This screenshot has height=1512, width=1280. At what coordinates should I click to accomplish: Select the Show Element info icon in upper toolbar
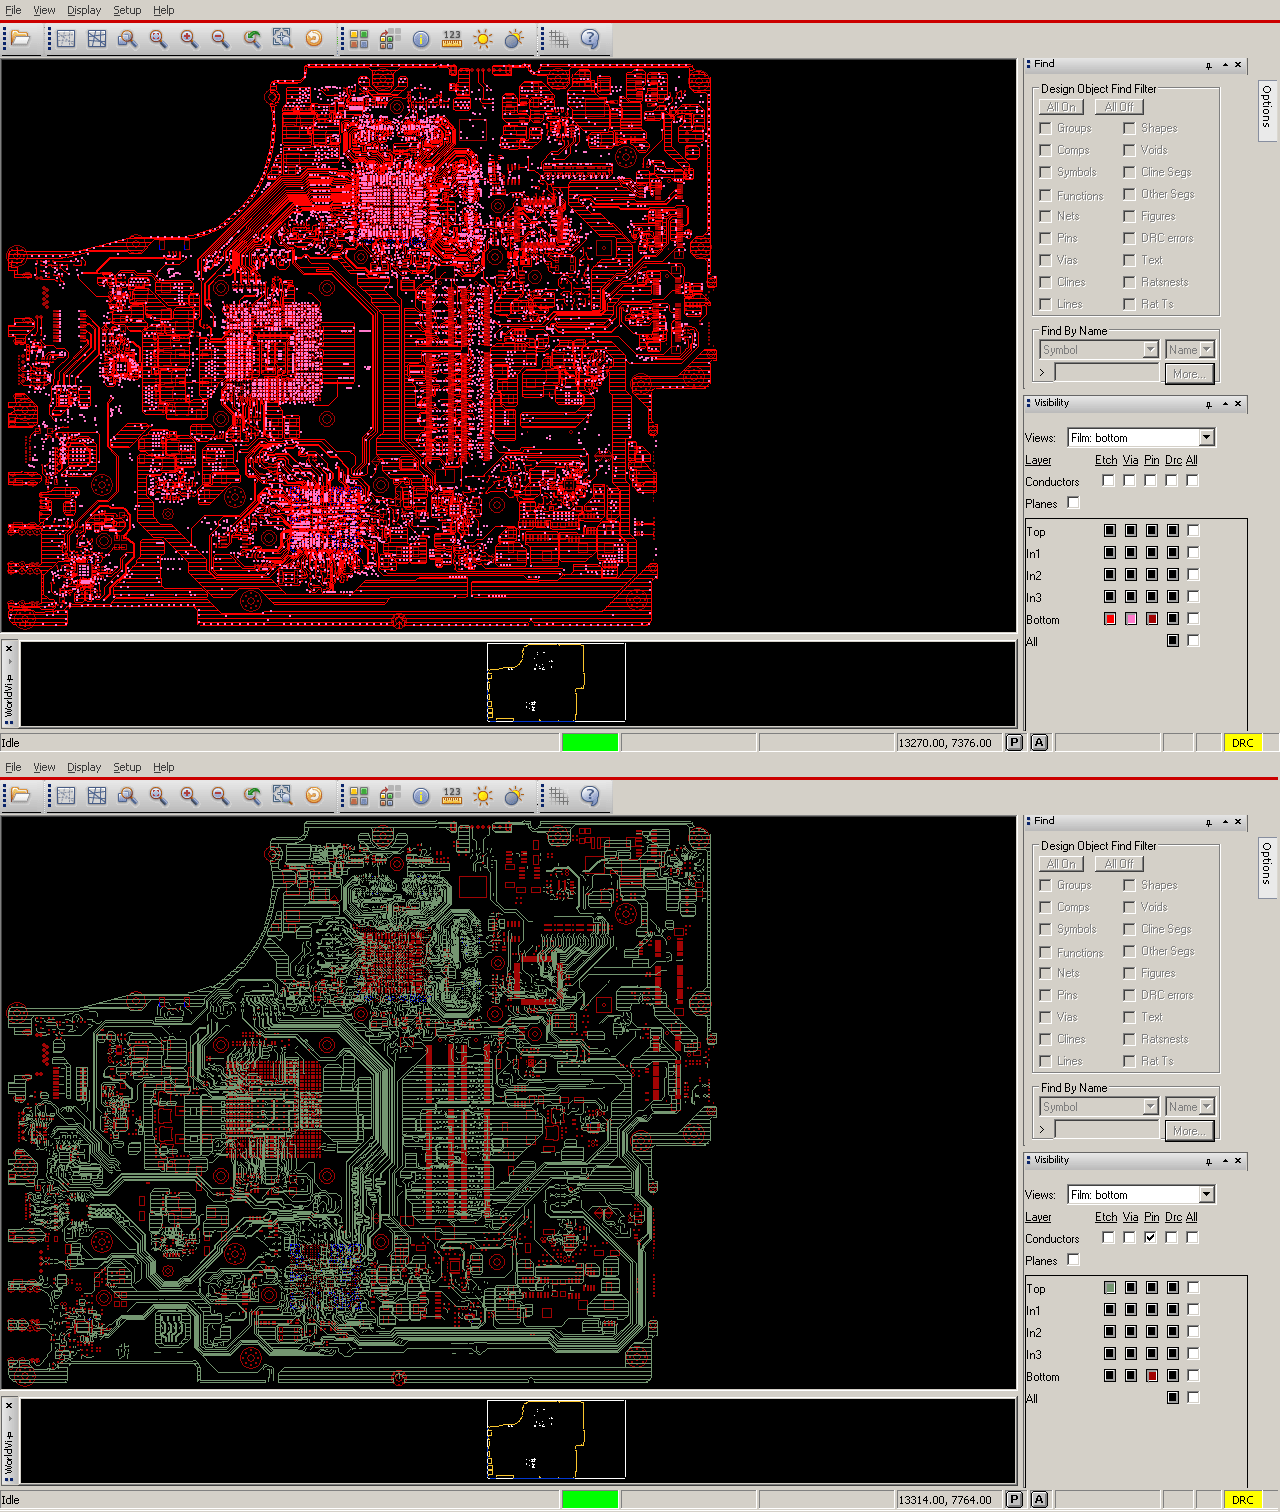(x=421, y=39)
